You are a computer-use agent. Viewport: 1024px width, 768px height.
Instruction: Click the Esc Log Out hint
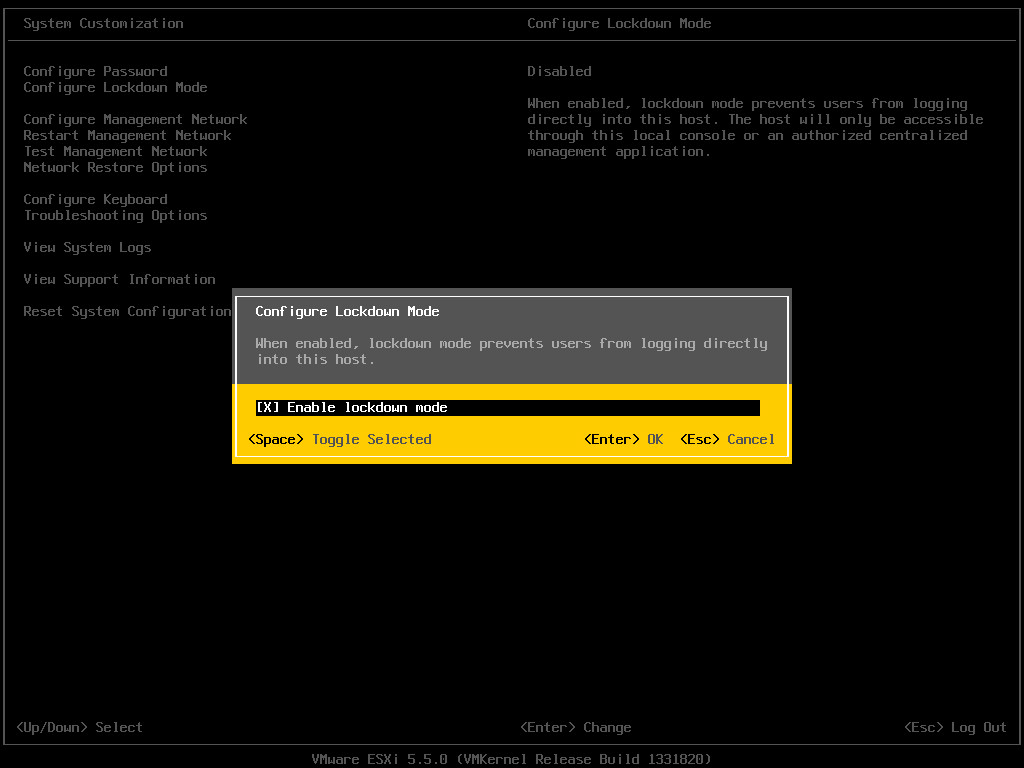coord(955,728)
